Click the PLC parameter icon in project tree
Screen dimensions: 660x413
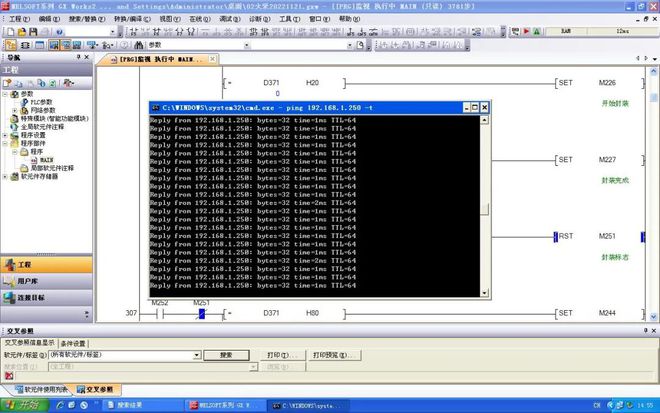[x=25, y=102]
